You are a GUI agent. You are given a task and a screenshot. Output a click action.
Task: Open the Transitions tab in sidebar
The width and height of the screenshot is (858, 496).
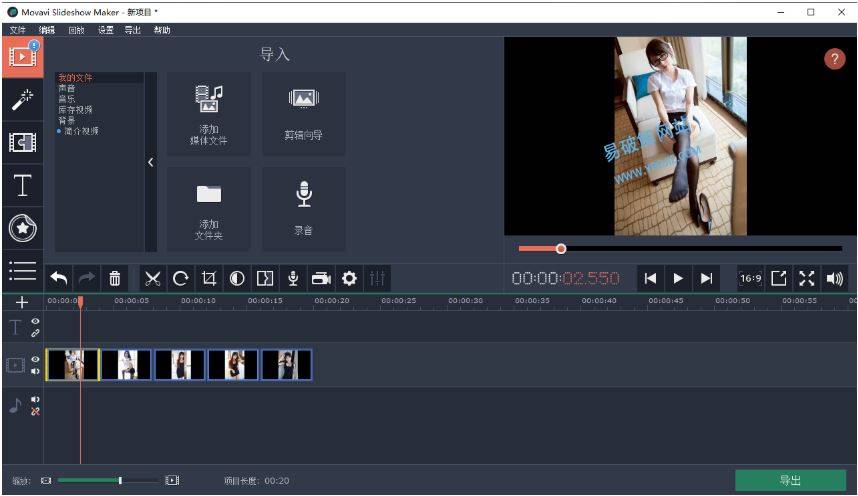(22, 142)
